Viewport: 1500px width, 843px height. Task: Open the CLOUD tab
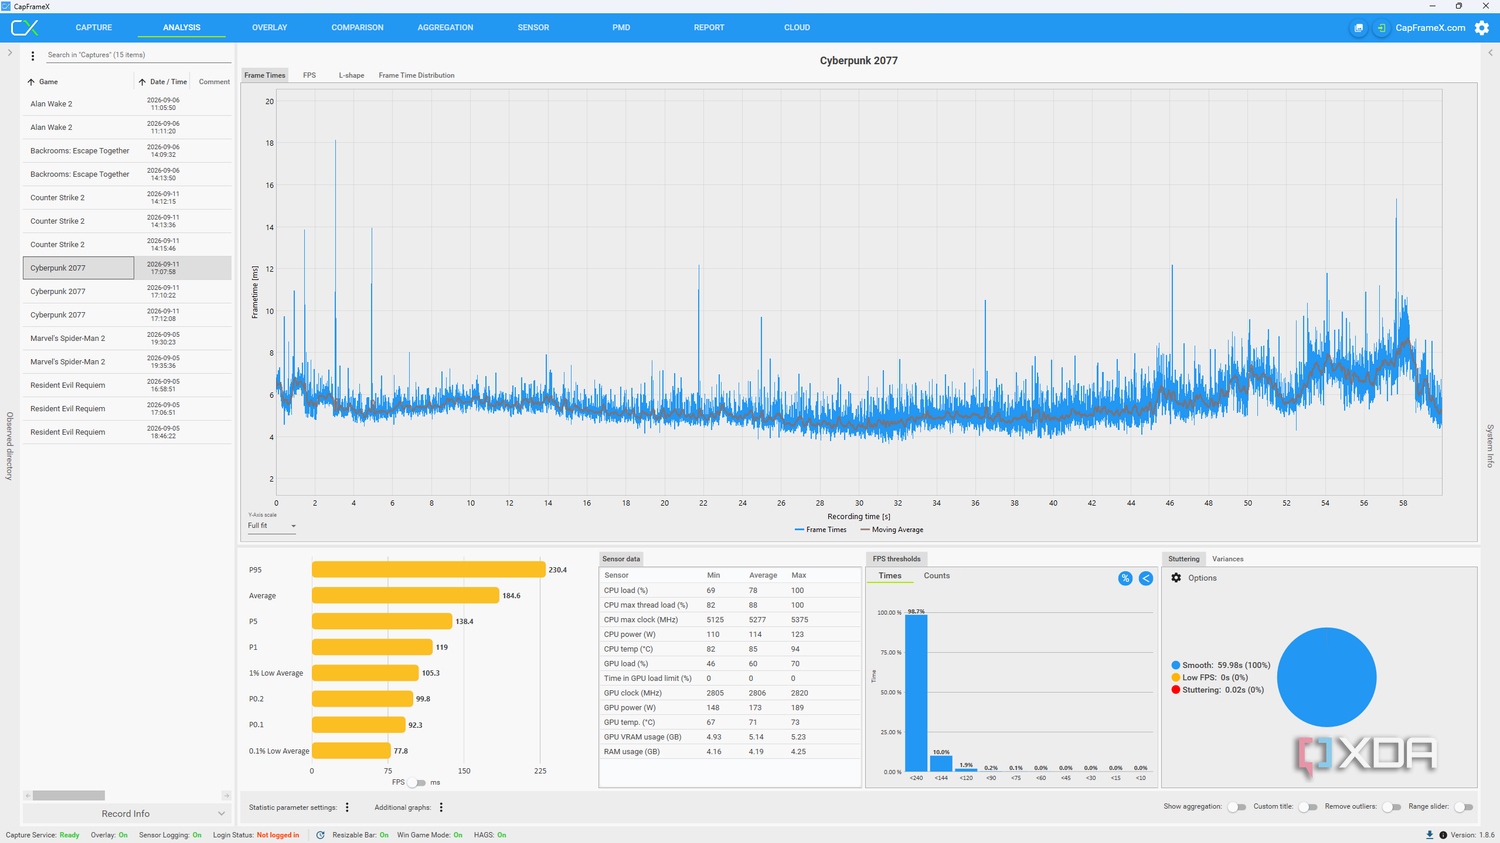[x=797, y=28]
